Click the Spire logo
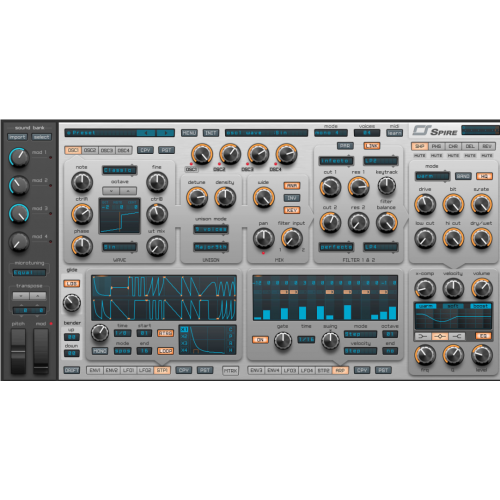Viewport: 500px width, 500px height. click(x=435, y=131)
